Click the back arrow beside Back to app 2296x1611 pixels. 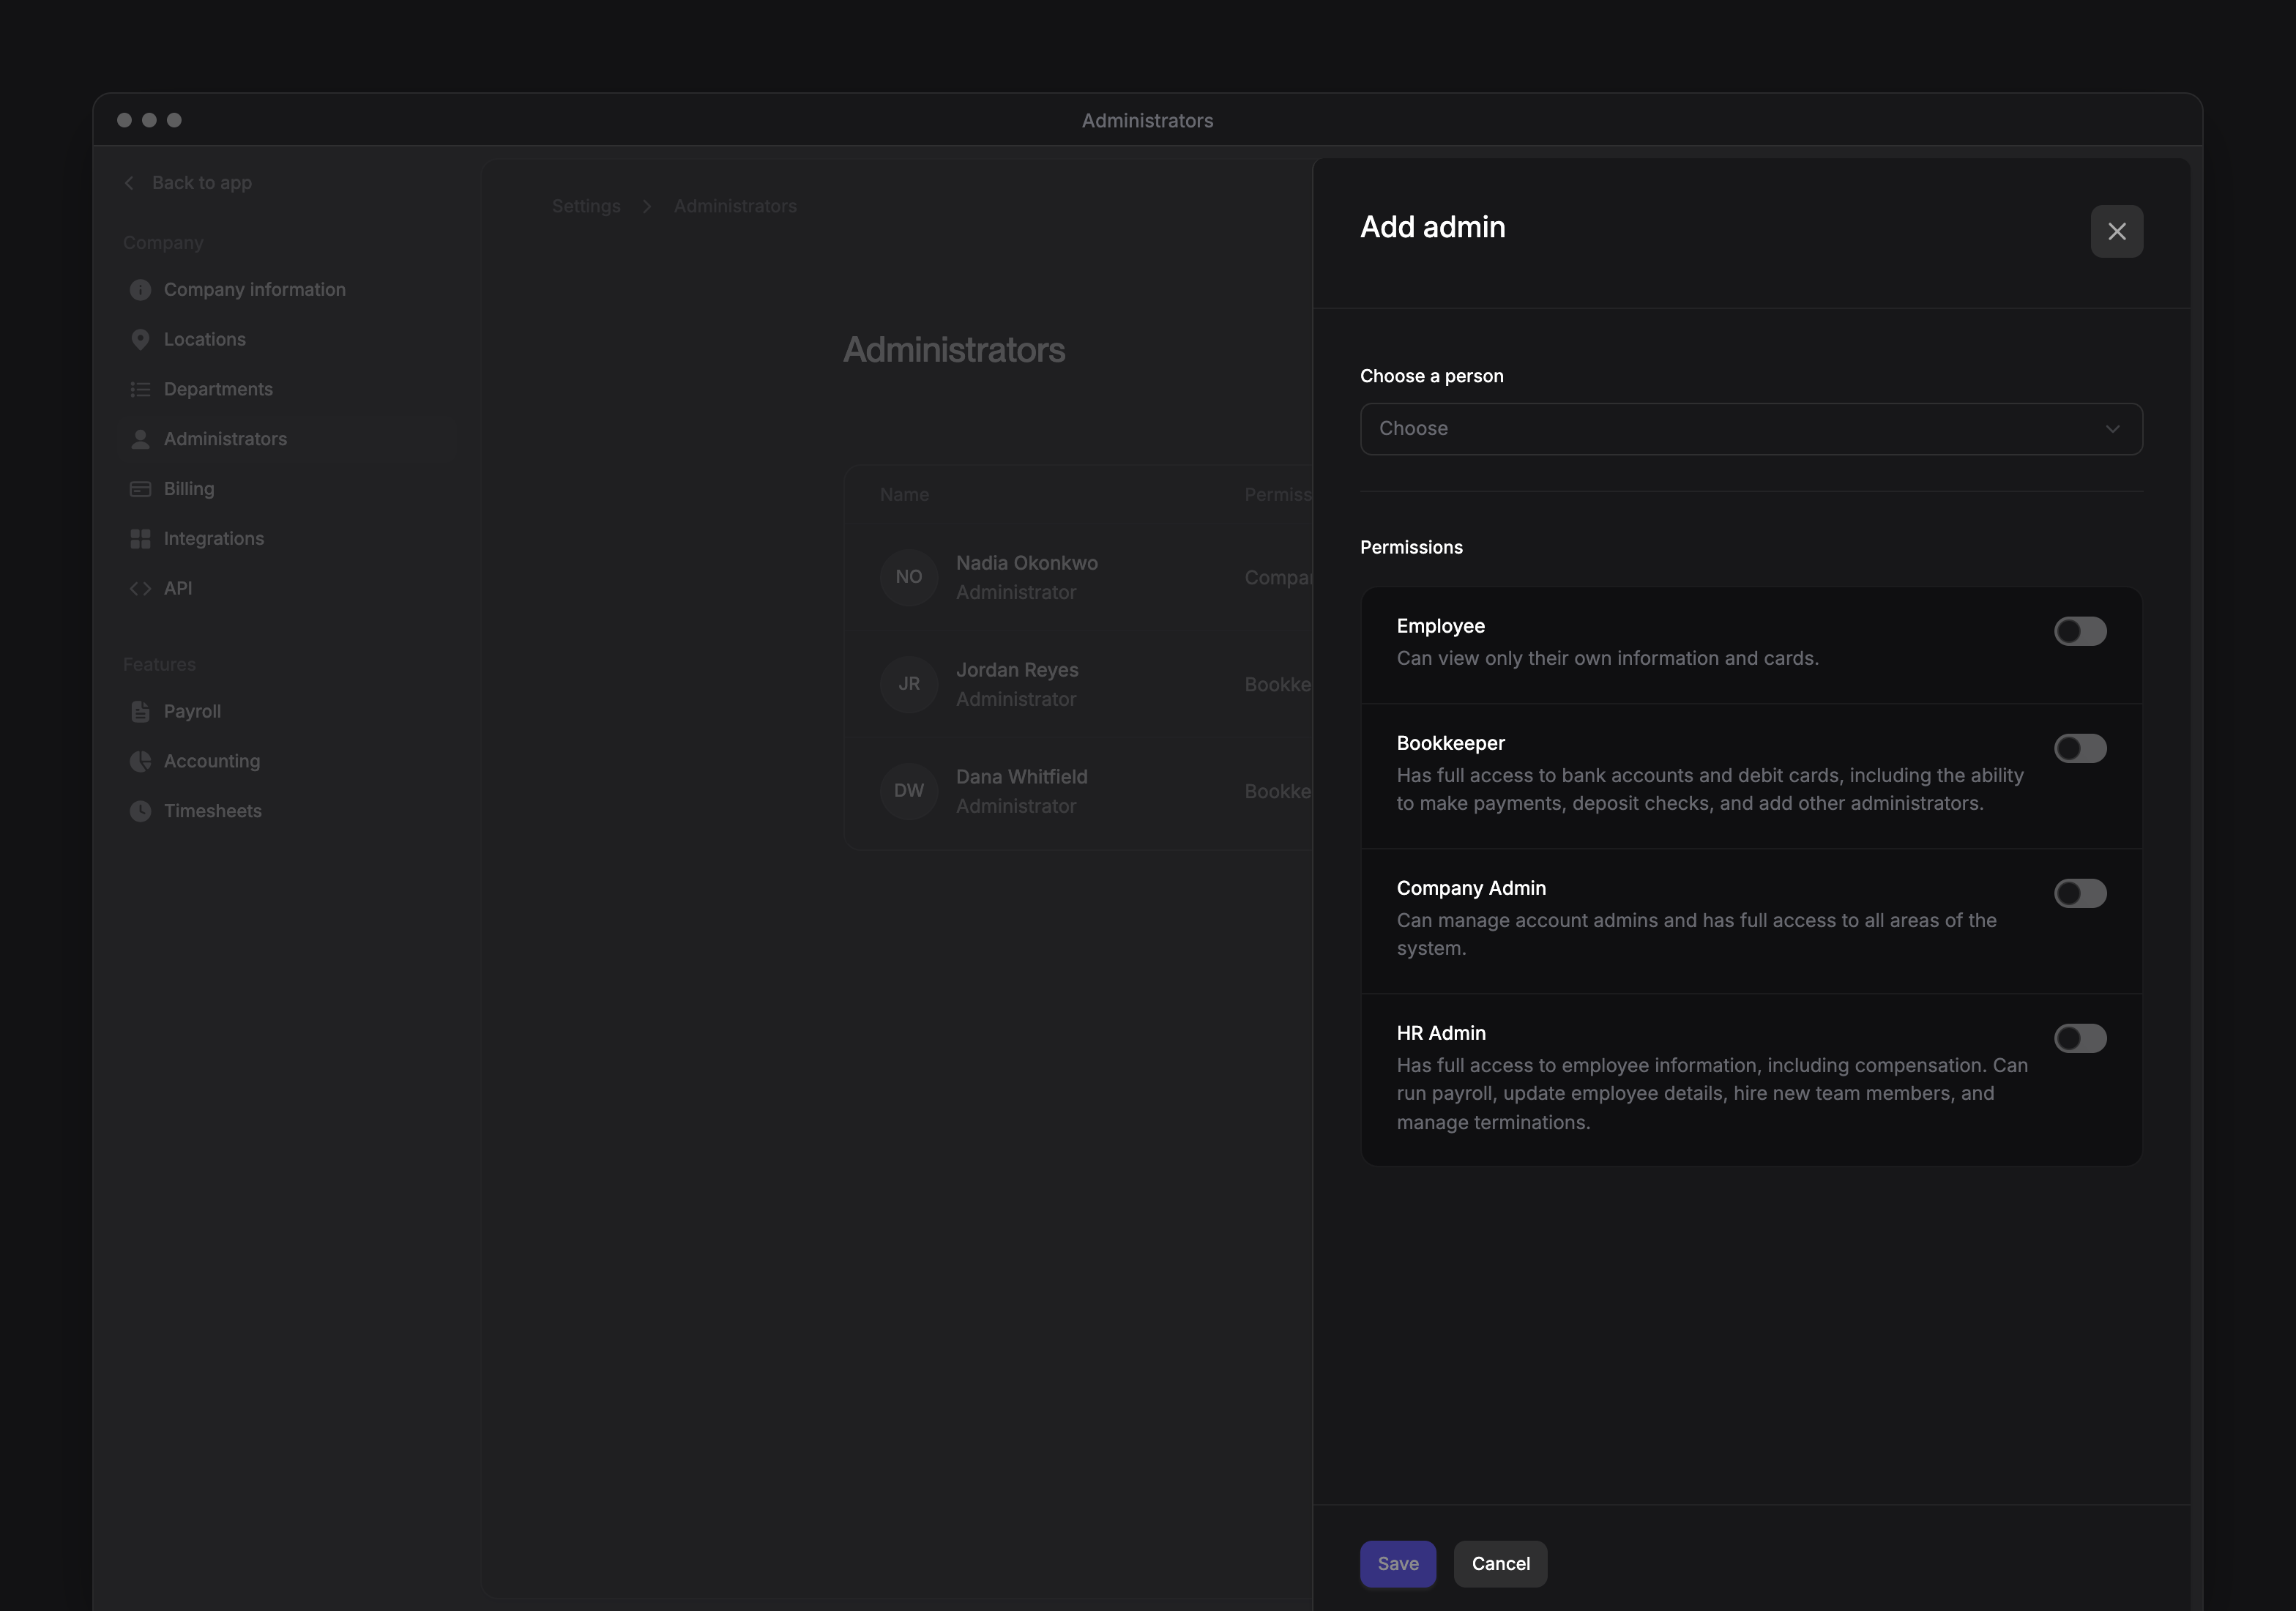[129, 183]
